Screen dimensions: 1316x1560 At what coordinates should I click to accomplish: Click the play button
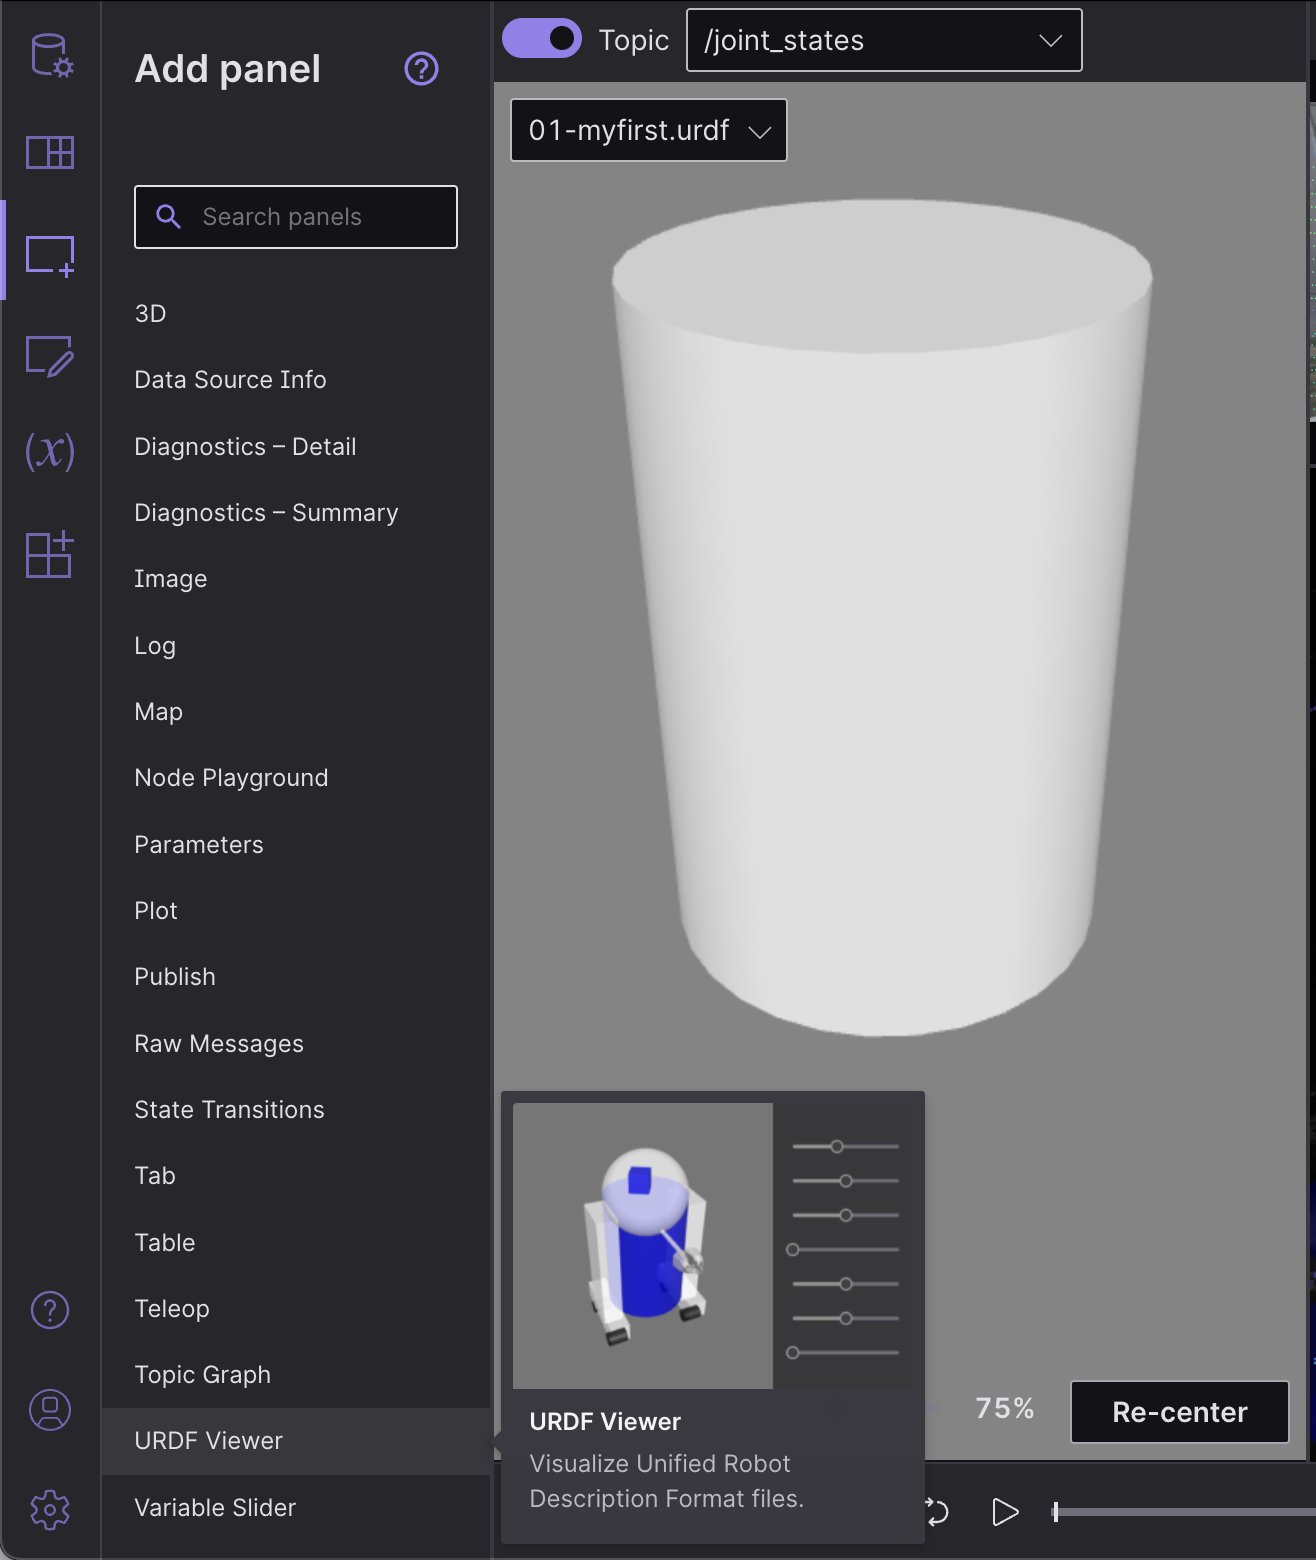1004,1512
